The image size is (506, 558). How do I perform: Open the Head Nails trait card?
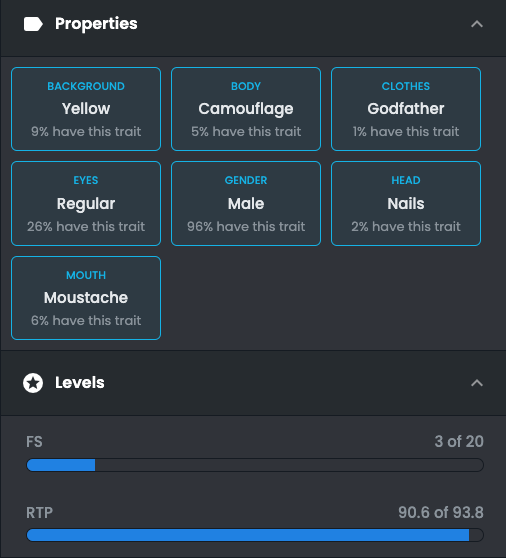tap(406, 204)
